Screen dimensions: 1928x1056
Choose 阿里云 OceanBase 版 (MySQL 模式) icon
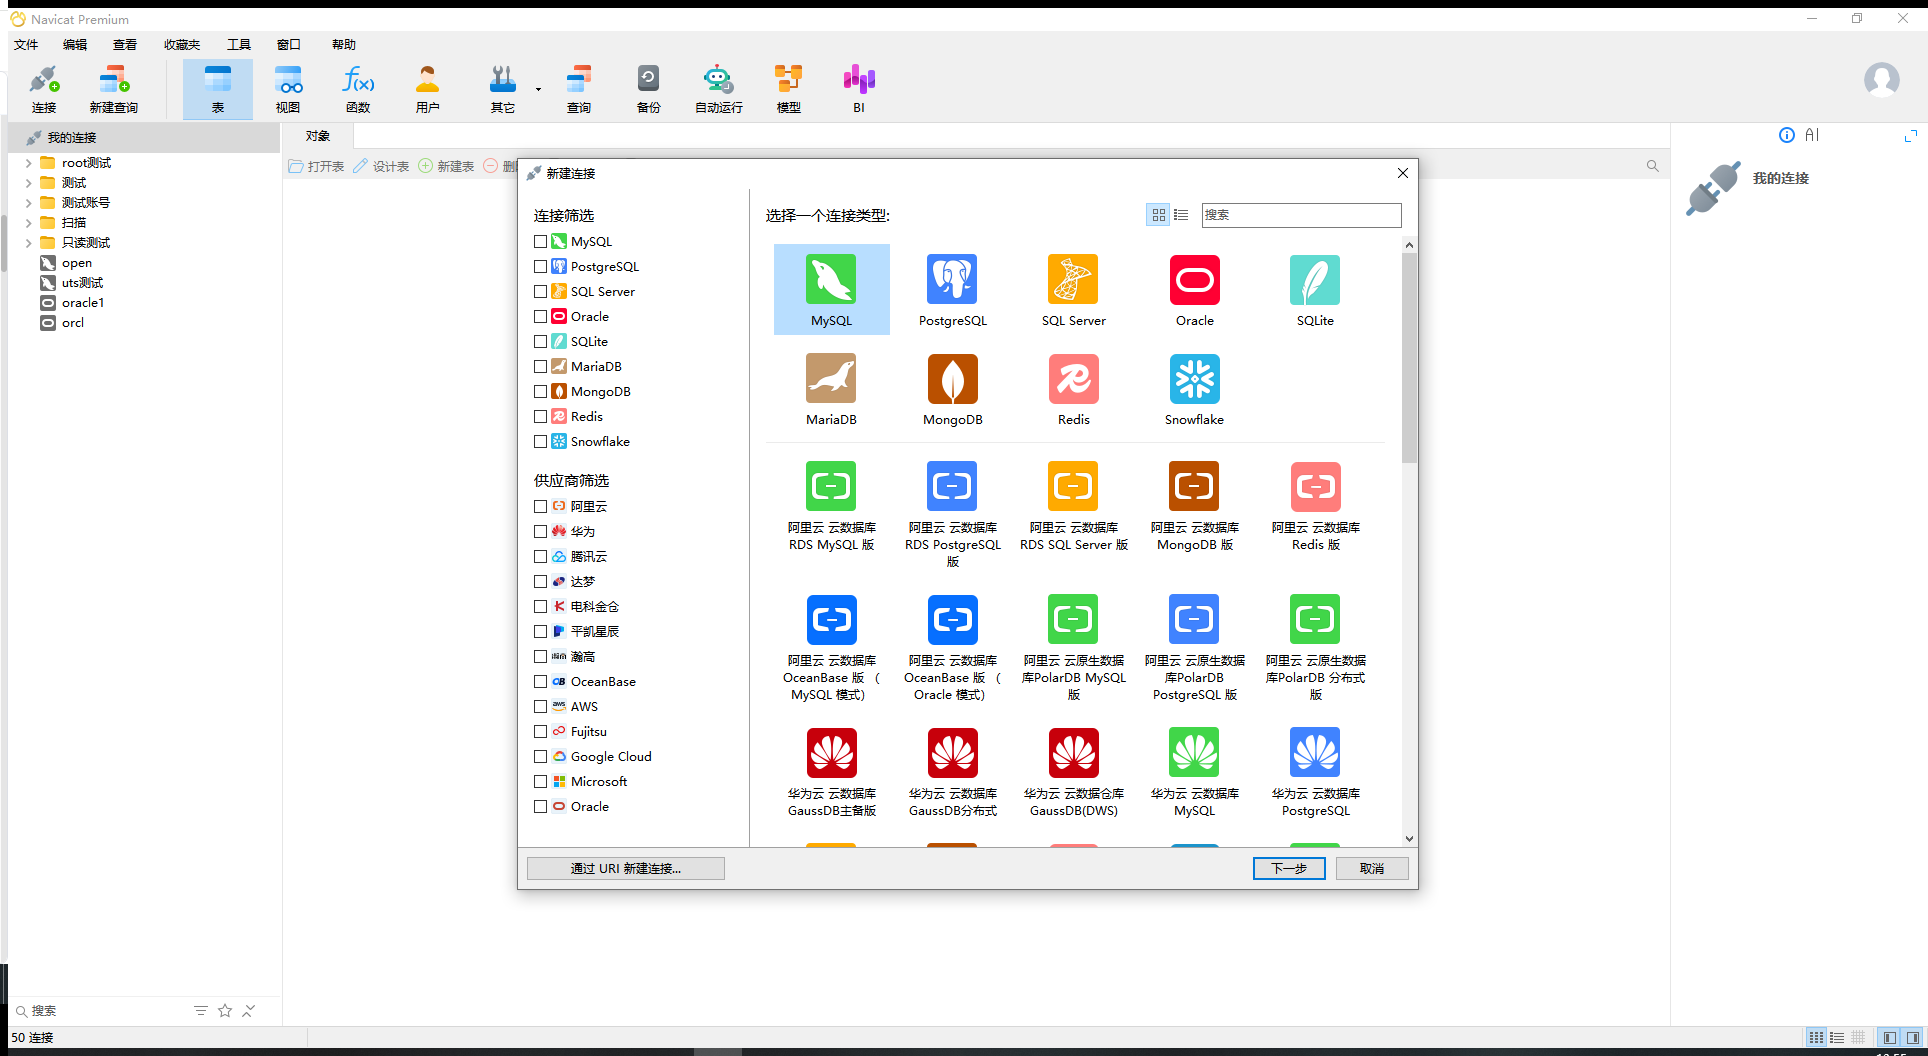831,619
